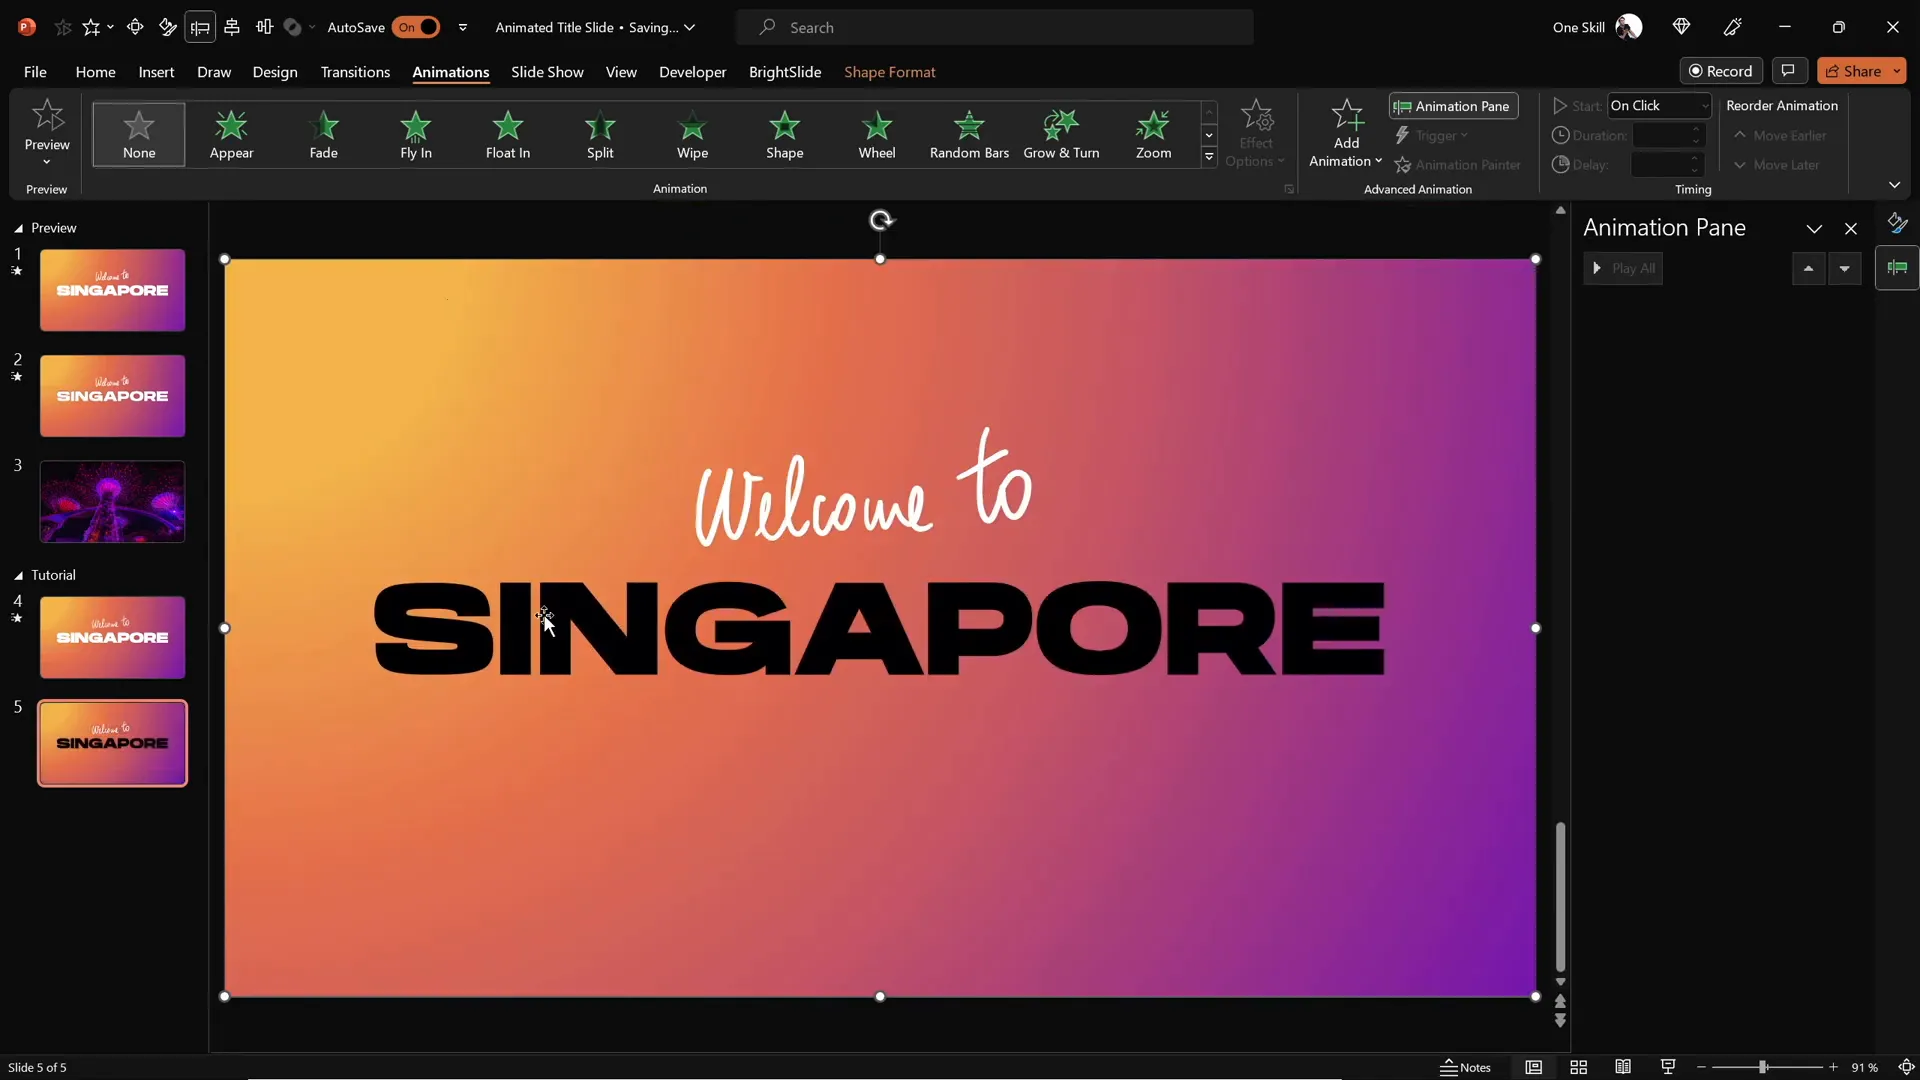
Task: Start Slide Show from status bar
Action: (1668, 1067)
